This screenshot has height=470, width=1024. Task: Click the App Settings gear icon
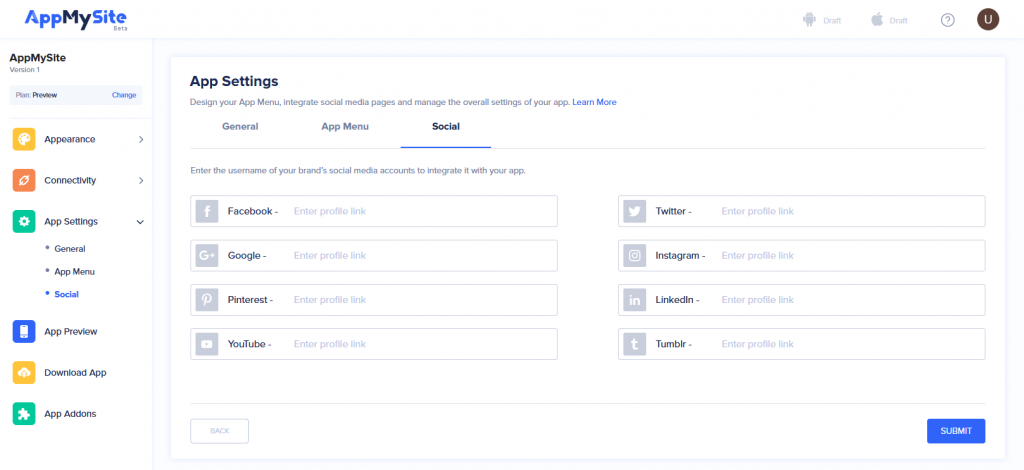tap(24, 221)
